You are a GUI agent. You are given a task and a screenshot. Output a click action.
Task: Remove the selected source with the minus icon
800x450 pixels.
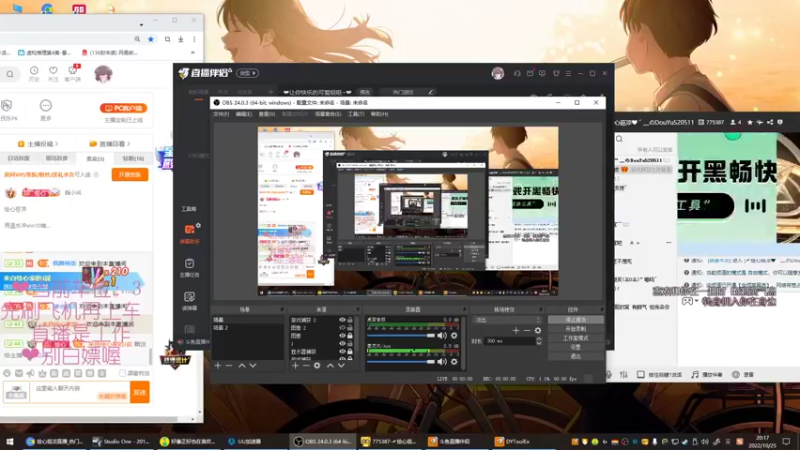tap(306, 366)
